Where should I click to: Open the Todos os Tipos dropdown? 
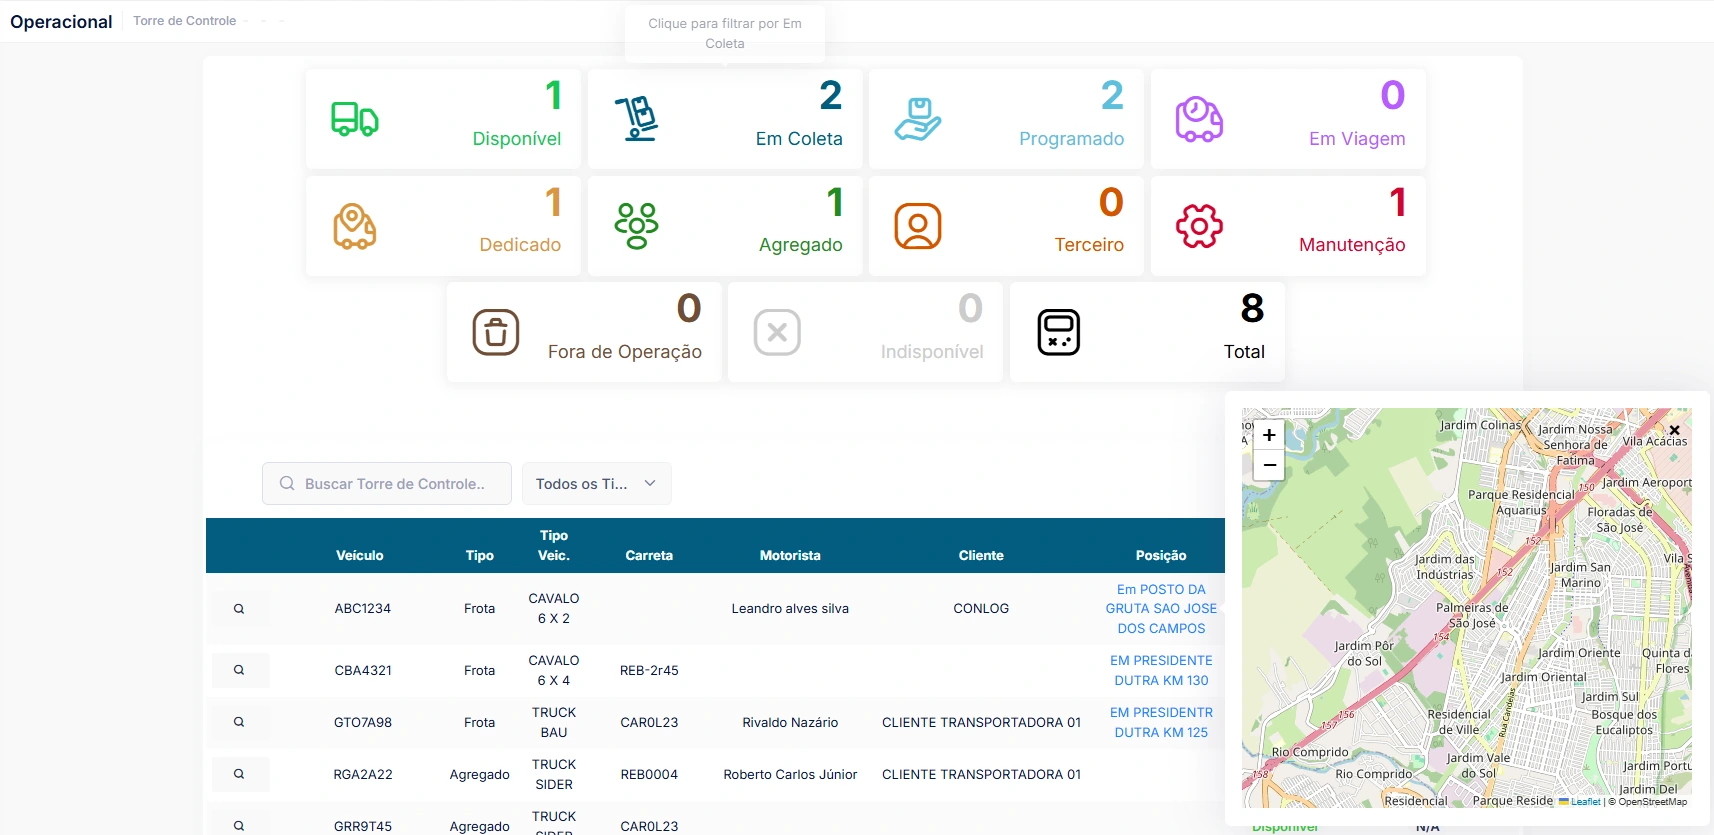pyautogui.click(x=596, y=484)
